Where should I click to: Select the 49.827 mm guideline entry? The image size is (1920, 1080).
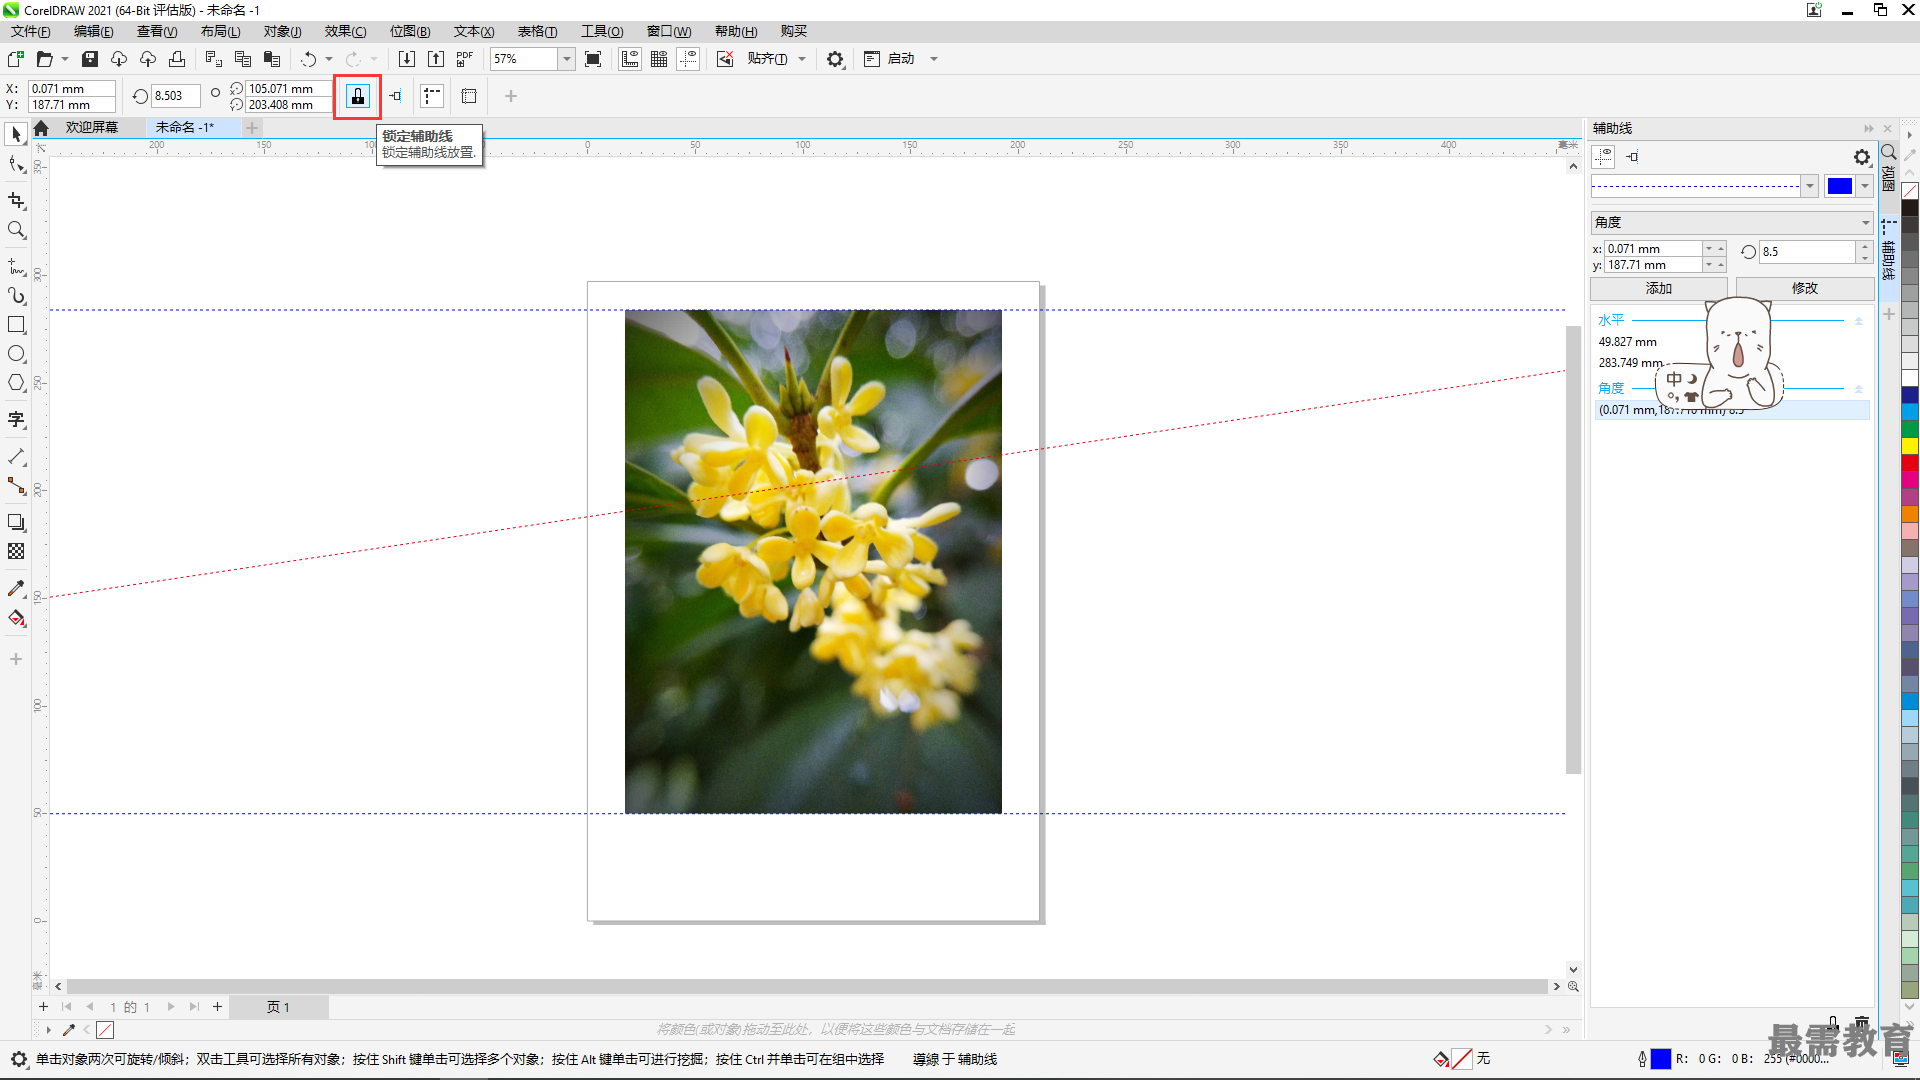tap(1627, 342)
